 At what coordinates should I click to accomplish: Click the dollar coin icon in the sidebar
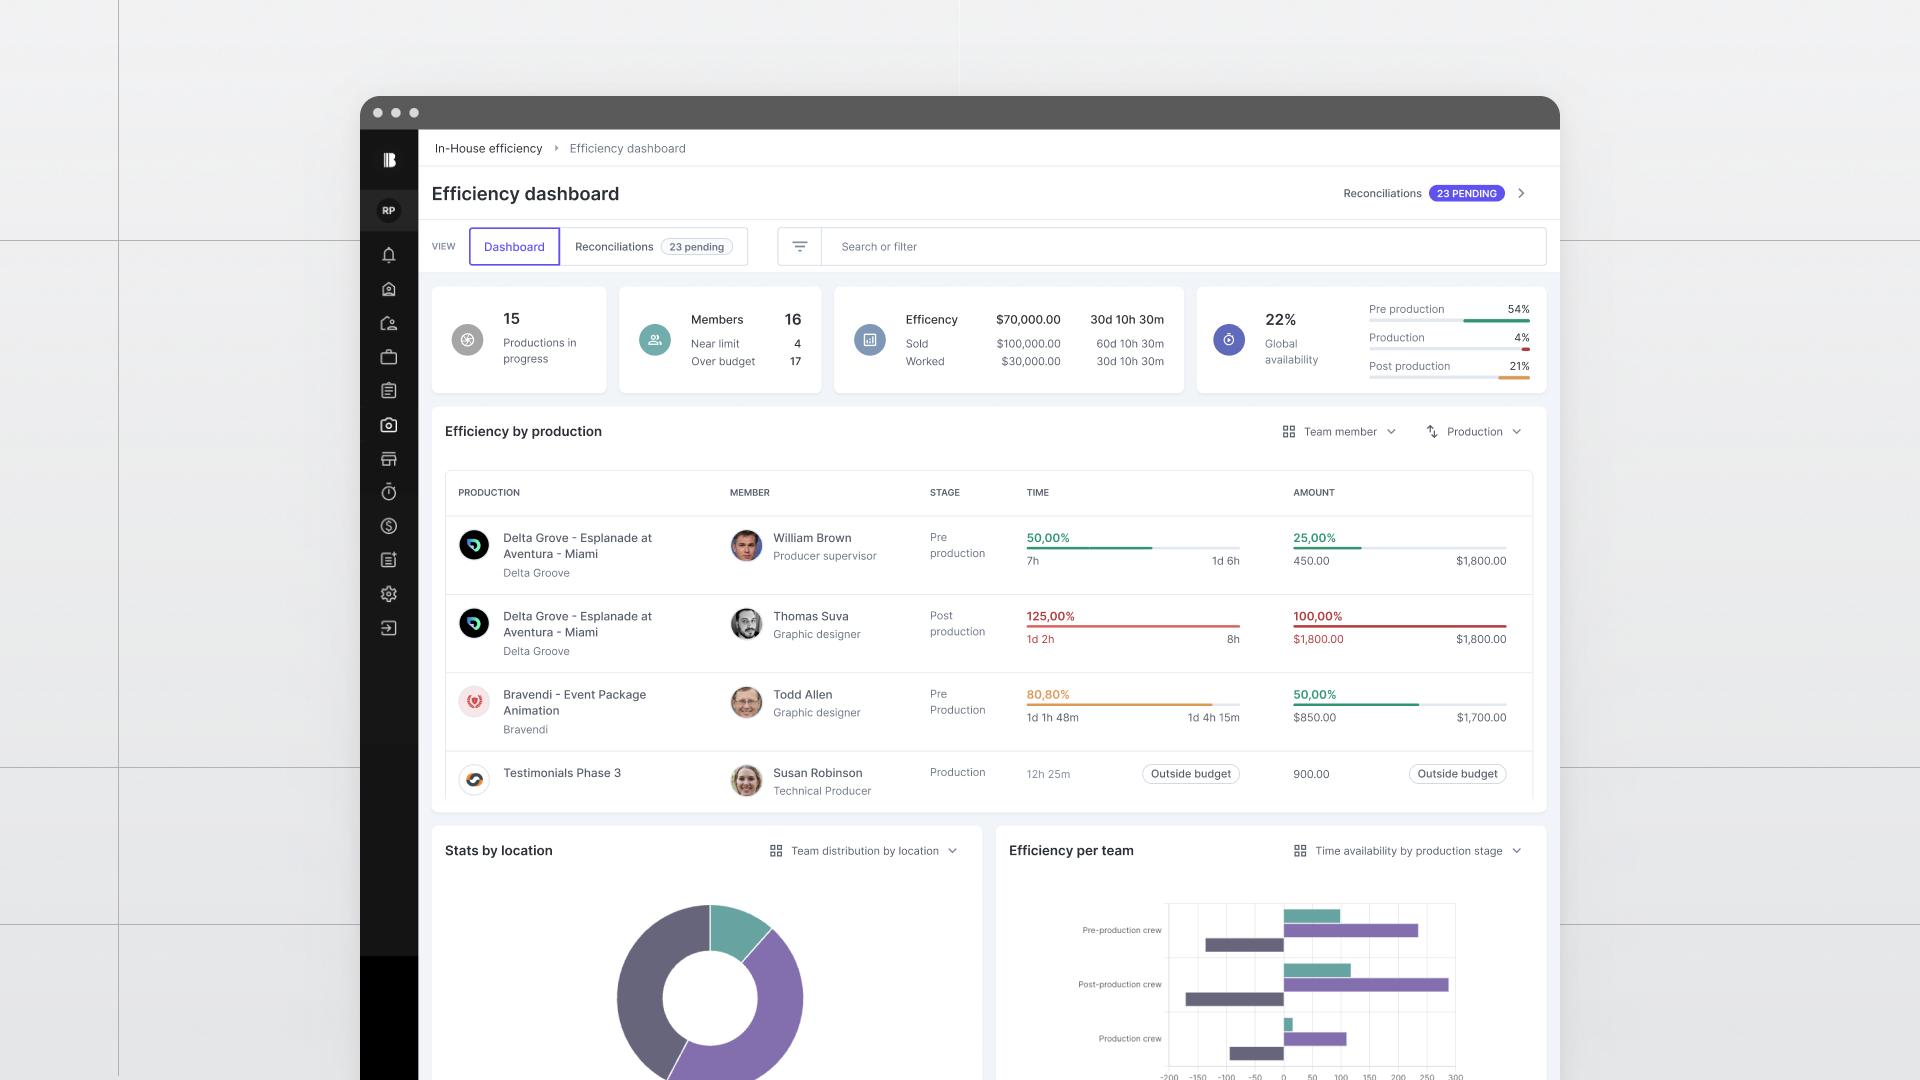coord(389,526)
